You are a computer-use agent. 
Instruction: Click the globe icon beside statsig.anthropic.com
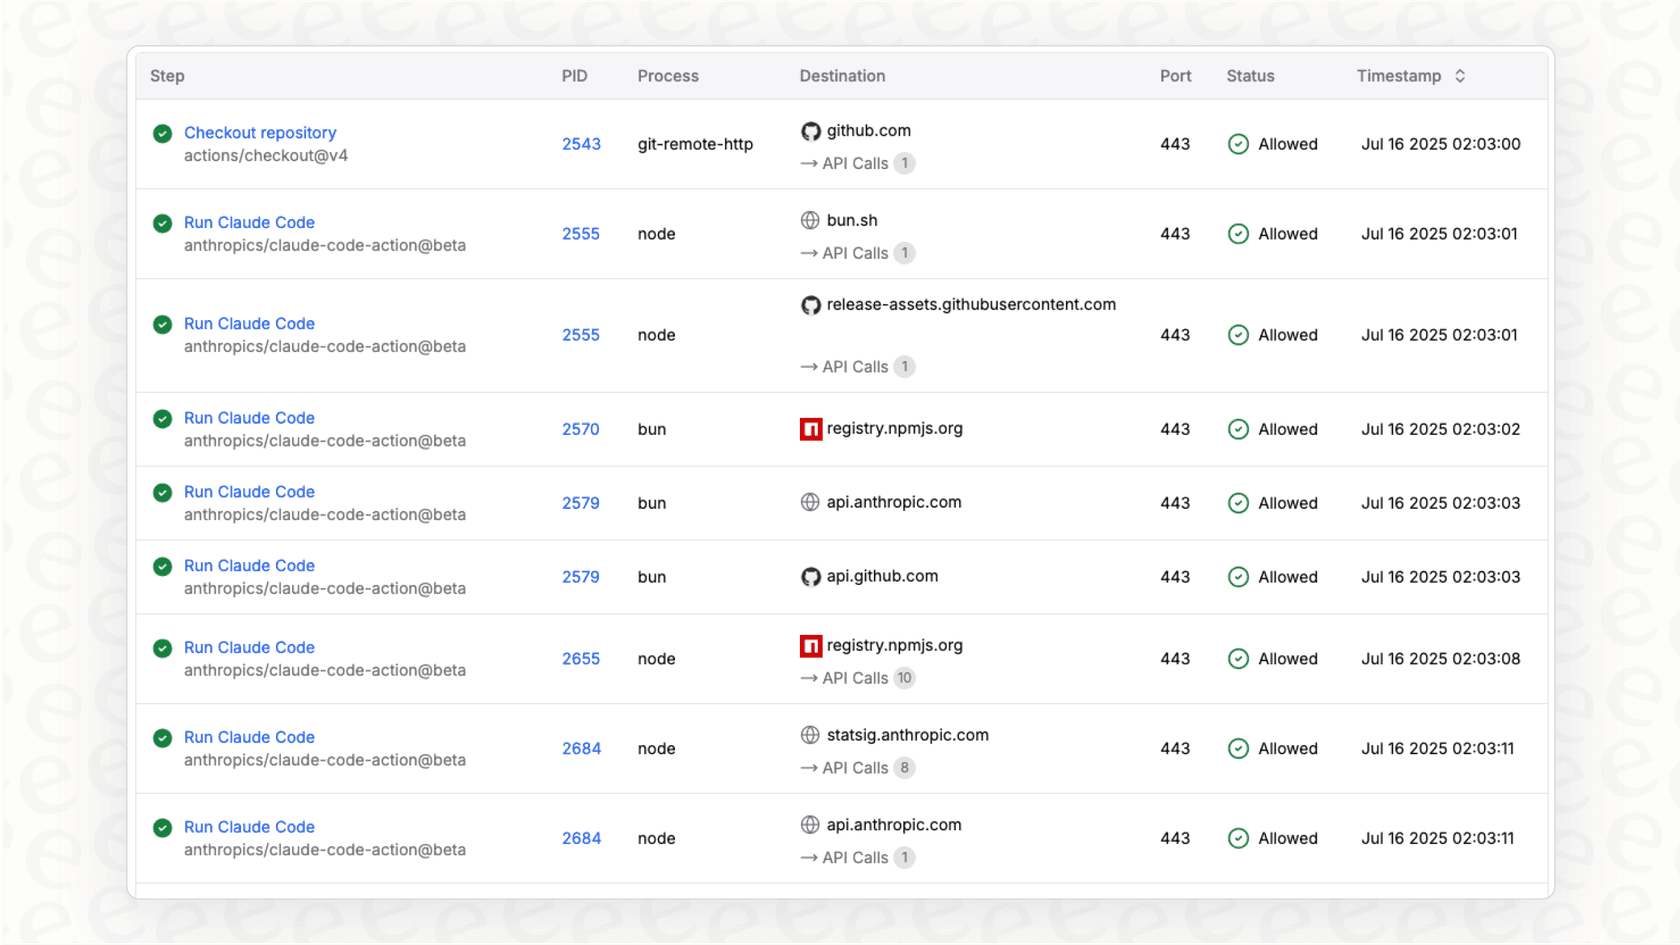click(x=809, y=734)
